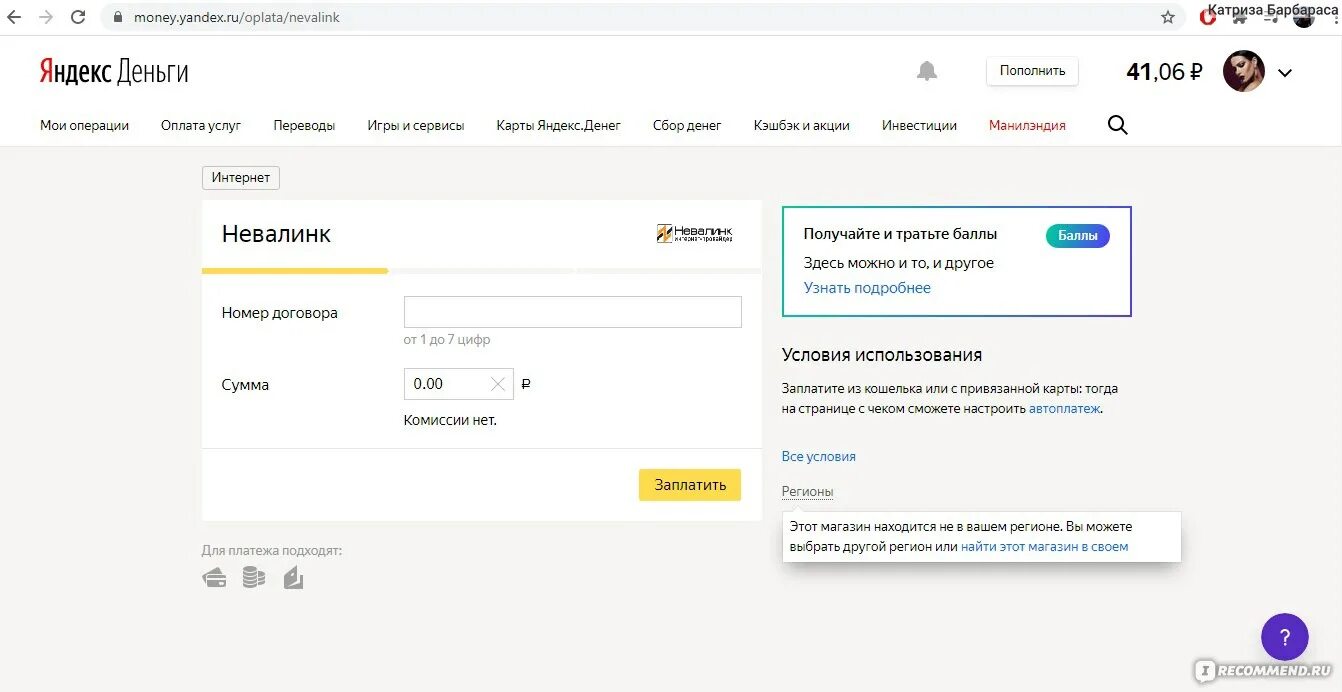Reload the page with the refresh icon
Image resolution: width=1342 pixels, height=692 pixels.
click(78, 17)
